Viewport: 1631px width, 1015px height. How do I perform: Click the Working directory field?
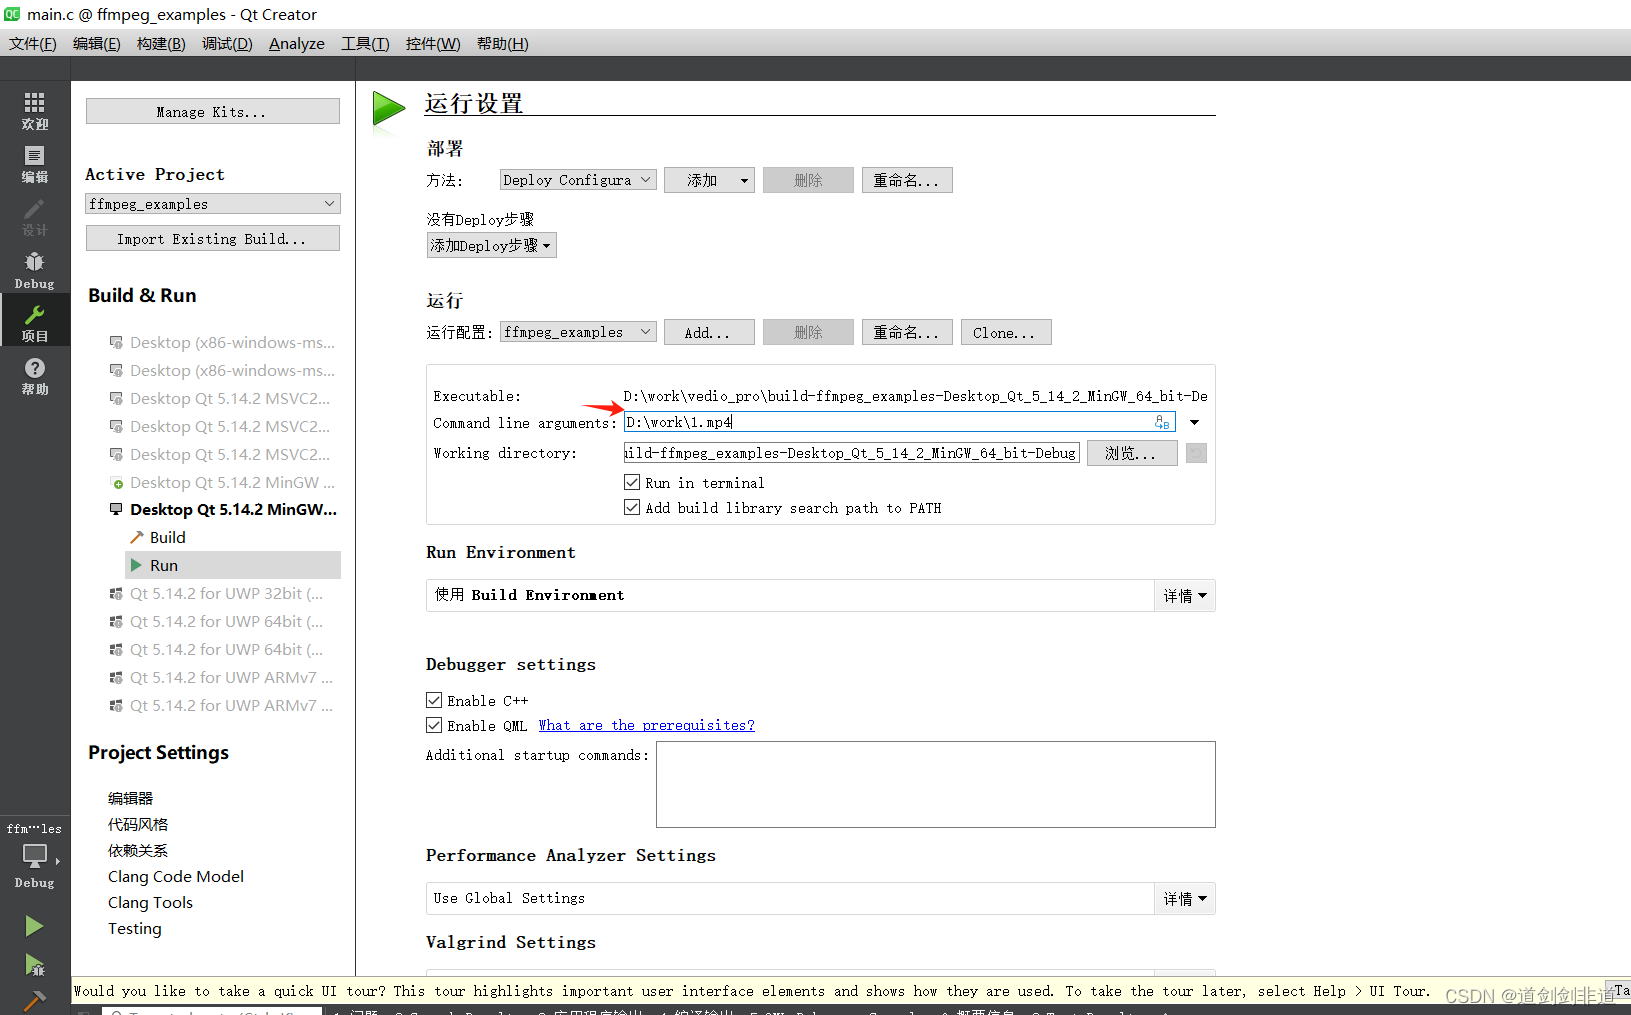851,453
